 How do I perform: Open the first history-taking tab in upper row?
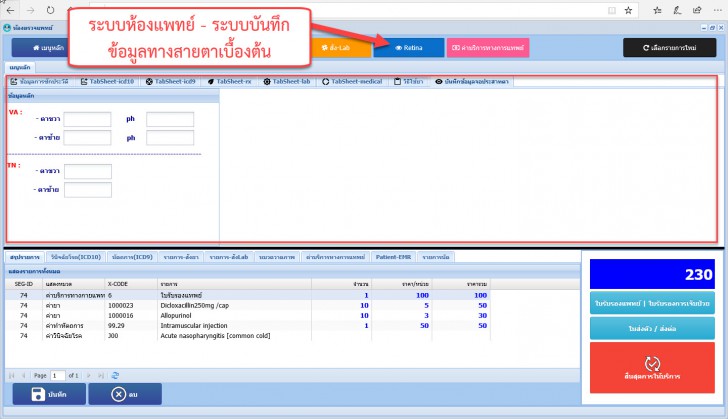coord(39,81)
